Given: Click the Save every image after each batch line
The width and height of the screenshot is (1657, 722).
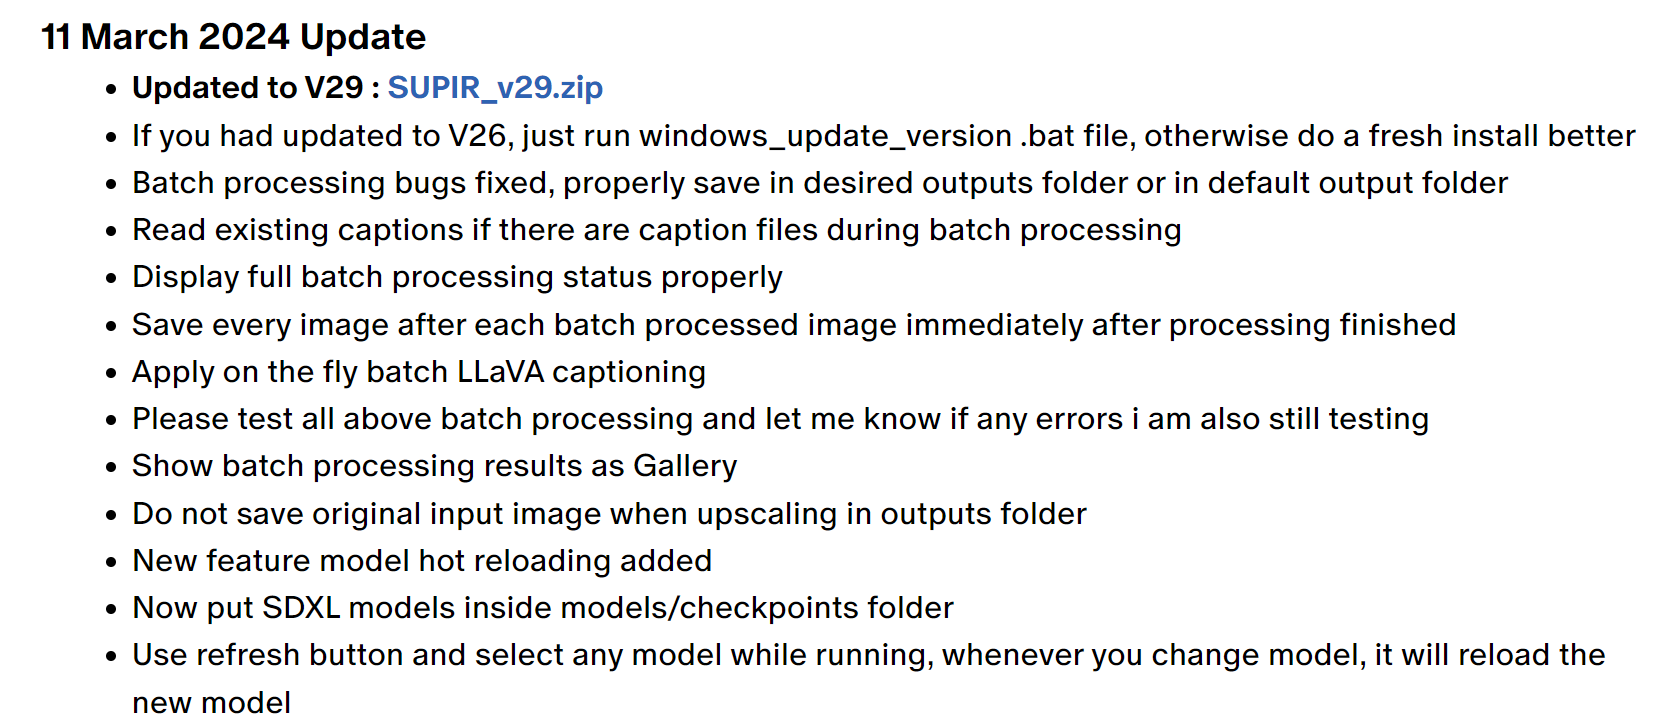Looking at the screenshot, I should click(x=794, y=325).
